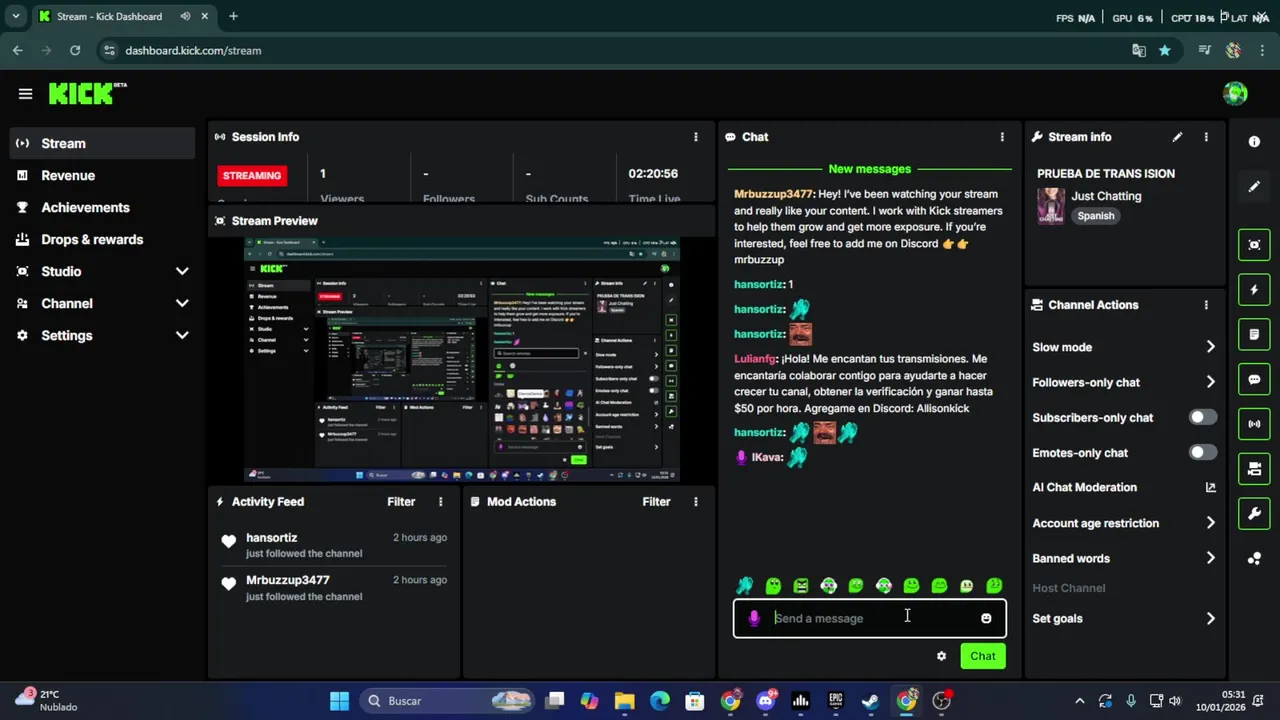The width and height of the screenshot is (1280, 720).
Task: Click the green Chat send button
Action: click(x=982, y=656)
